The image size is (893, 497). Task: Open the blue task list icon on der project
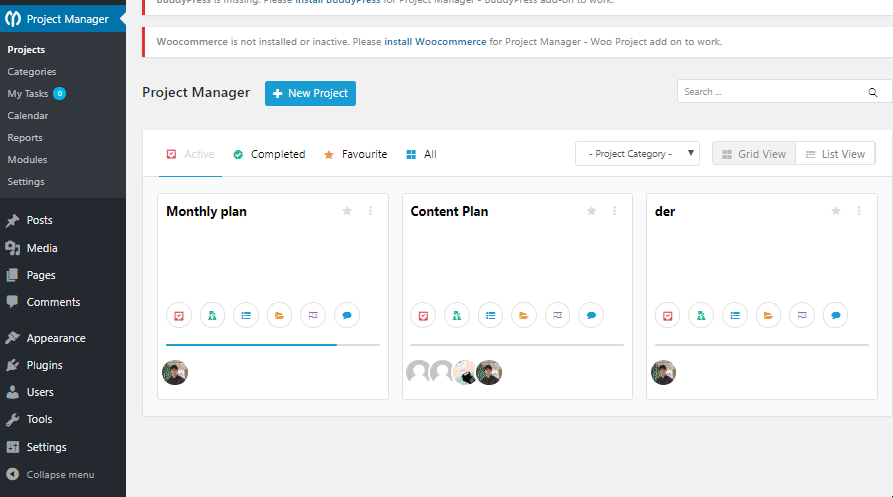tap(735, 315)
